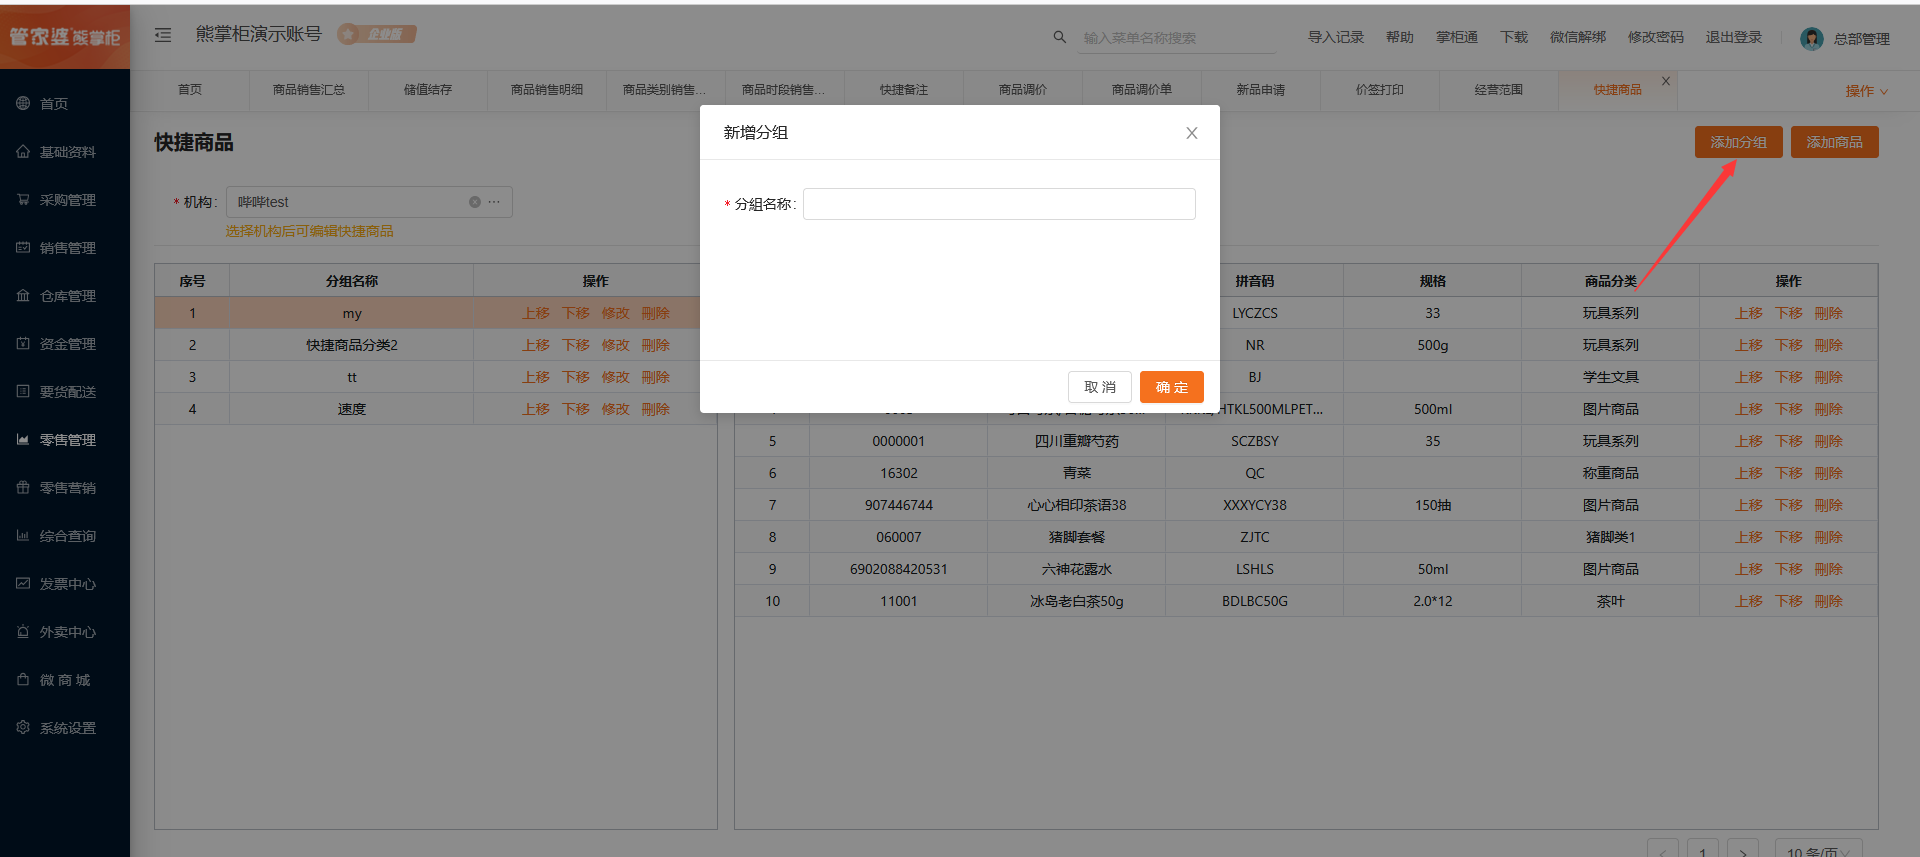This screenshot has height=857, width=1920.
Task: Click the 确定 button in dialog
Action: pos(1171,387)
